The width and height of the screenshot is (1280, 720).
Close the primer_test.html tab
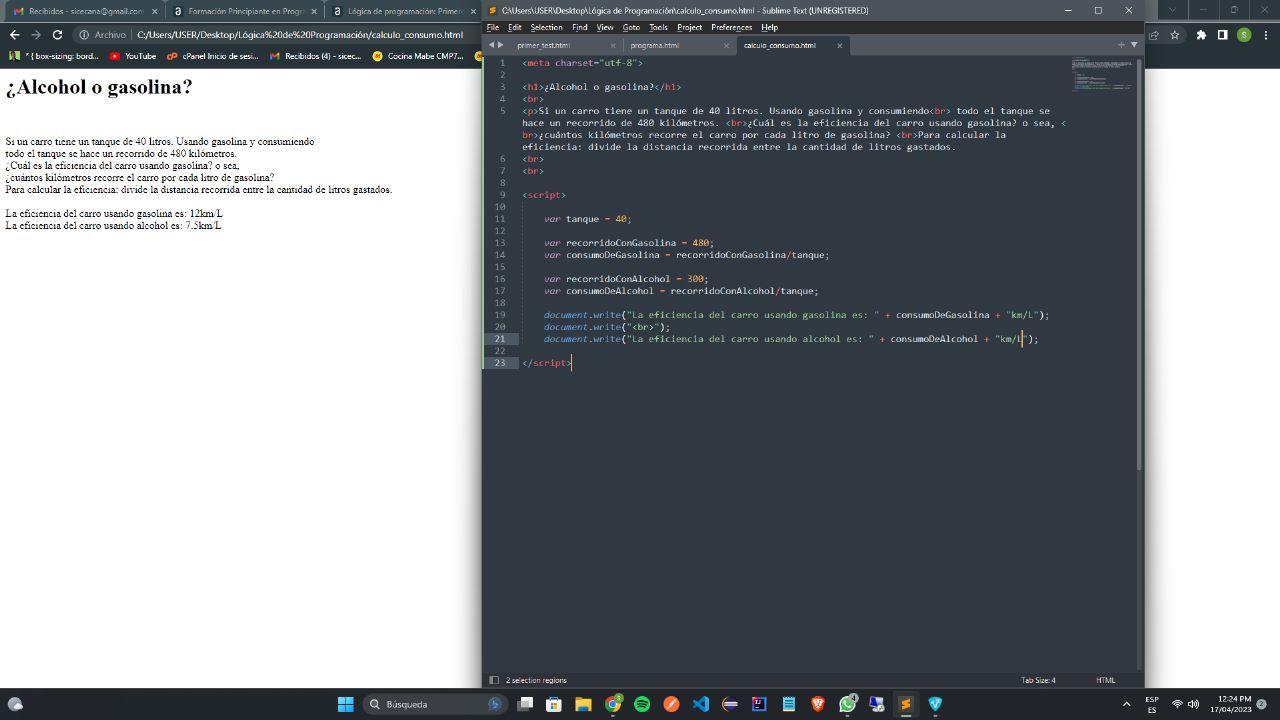(x=613, y=45)
